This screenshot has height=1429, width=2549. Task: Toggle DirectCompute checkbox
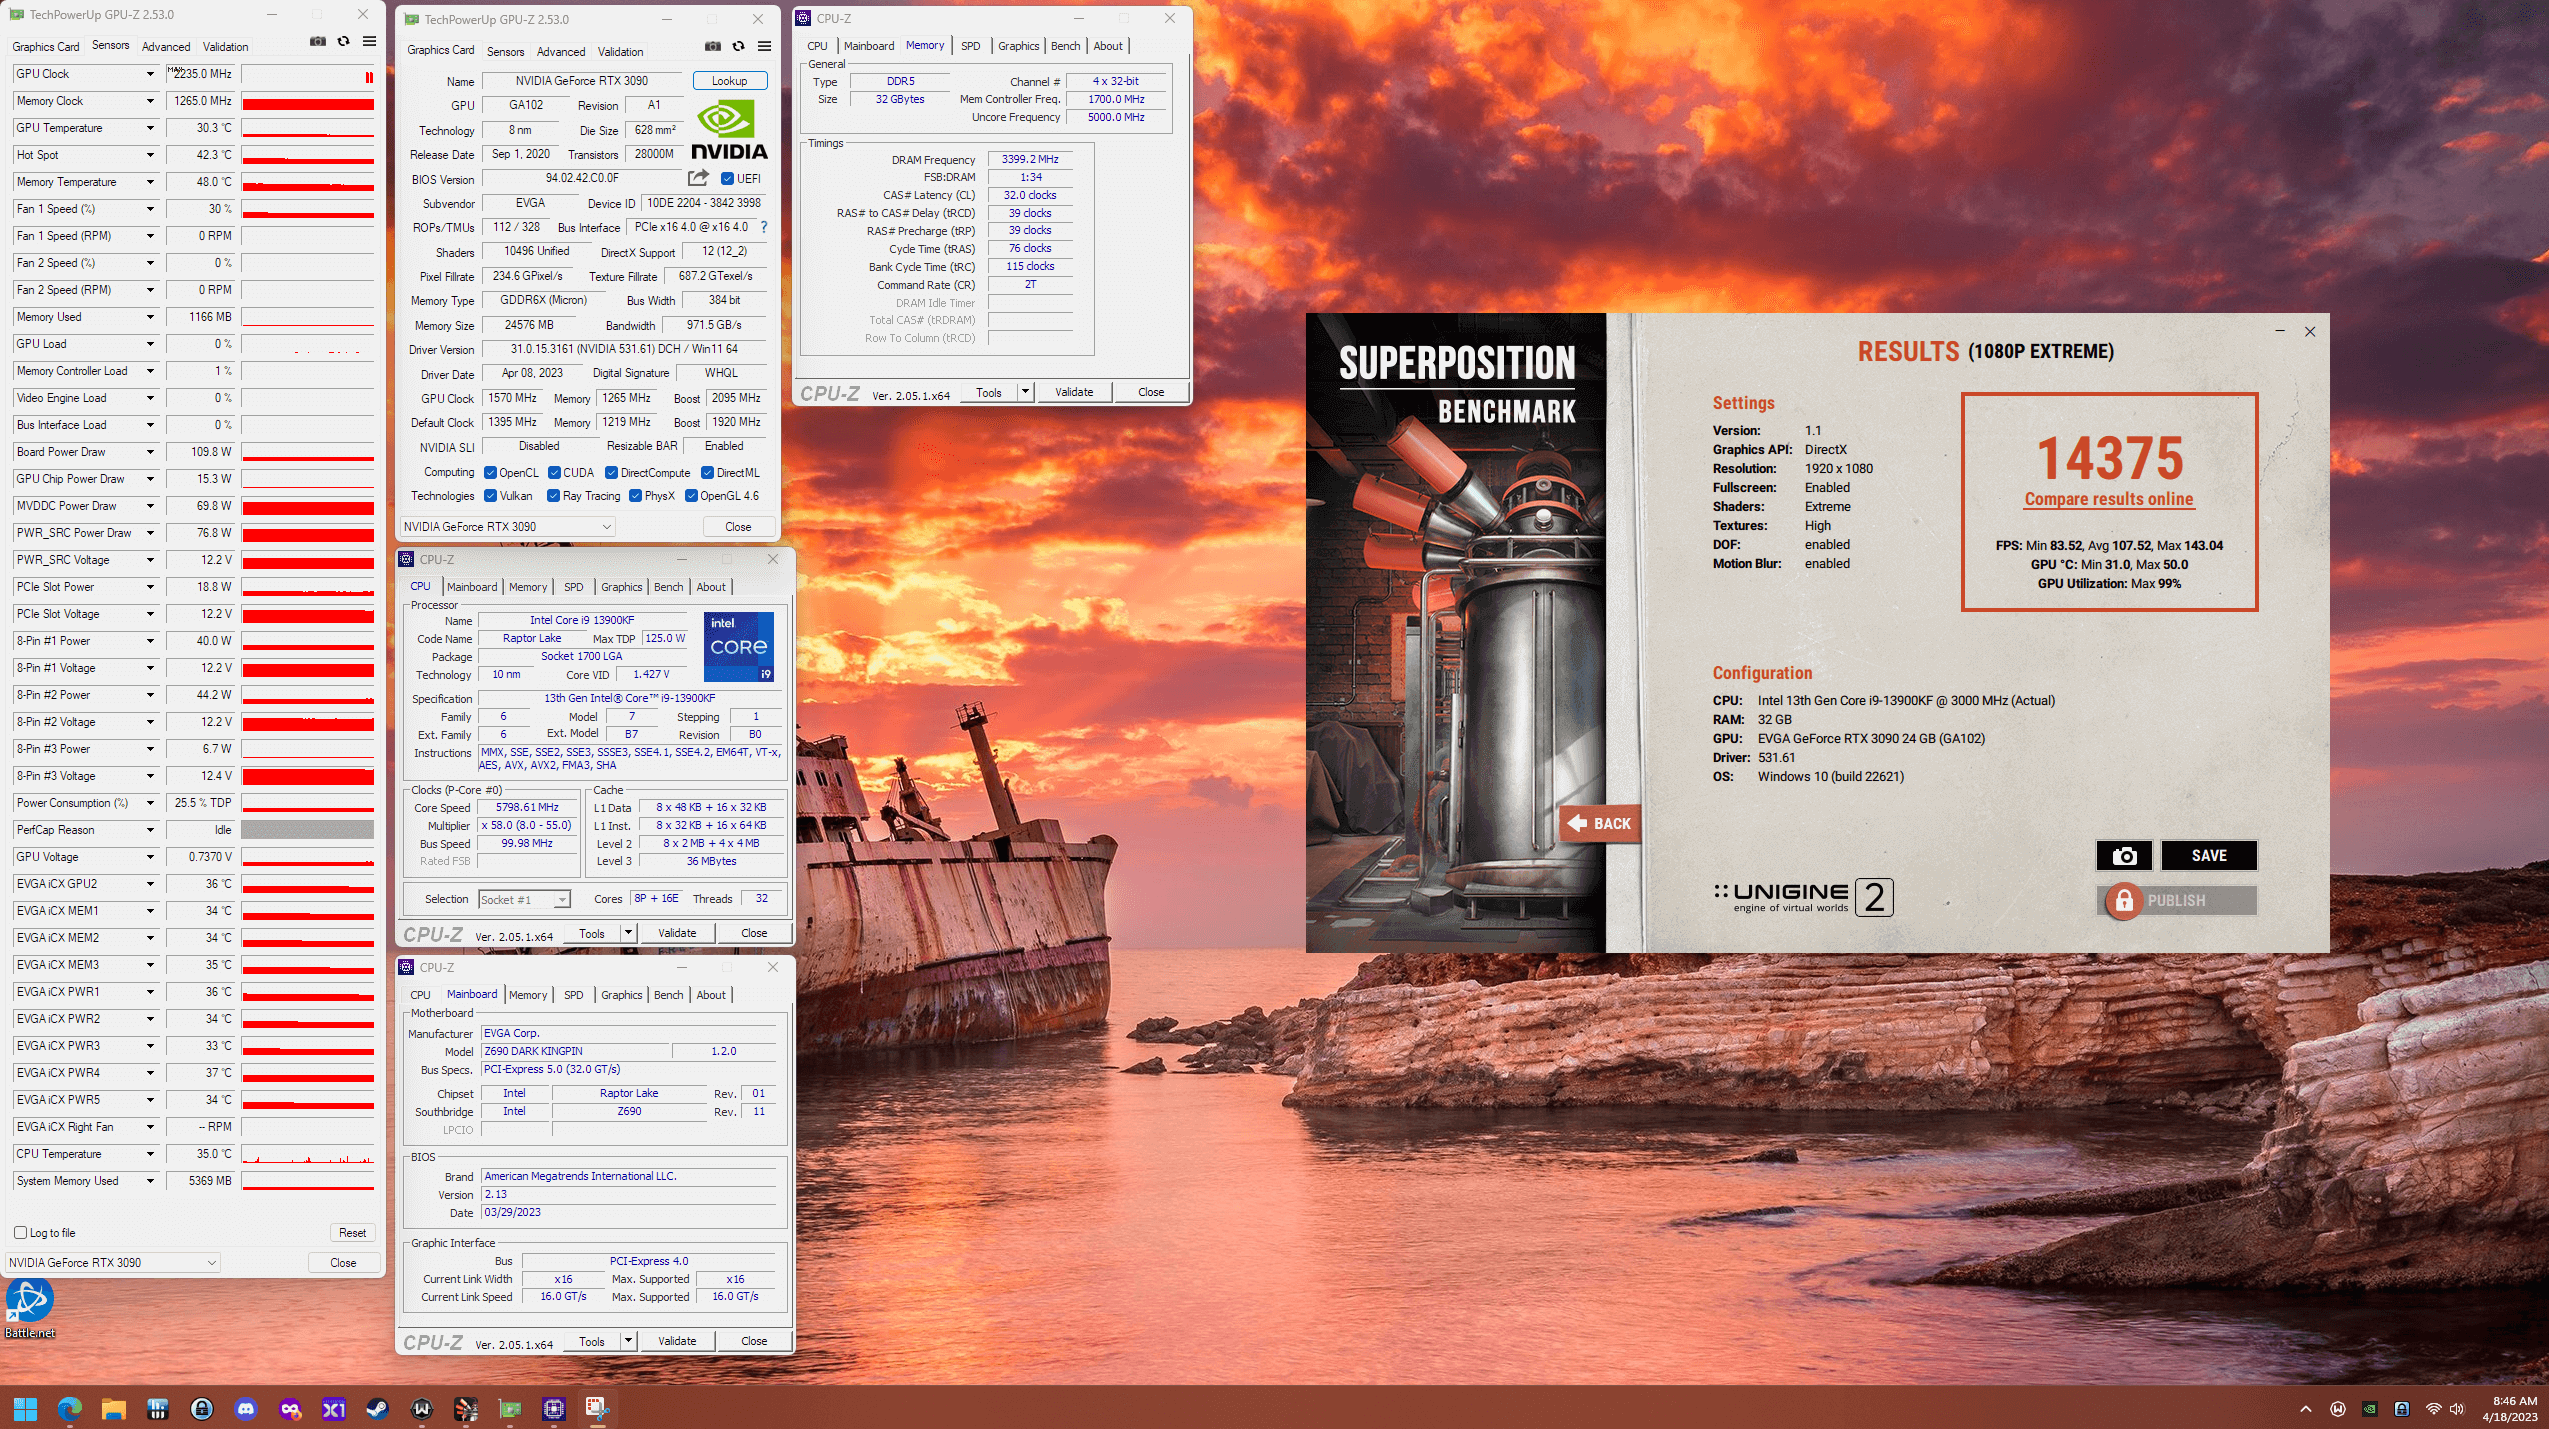611,473
